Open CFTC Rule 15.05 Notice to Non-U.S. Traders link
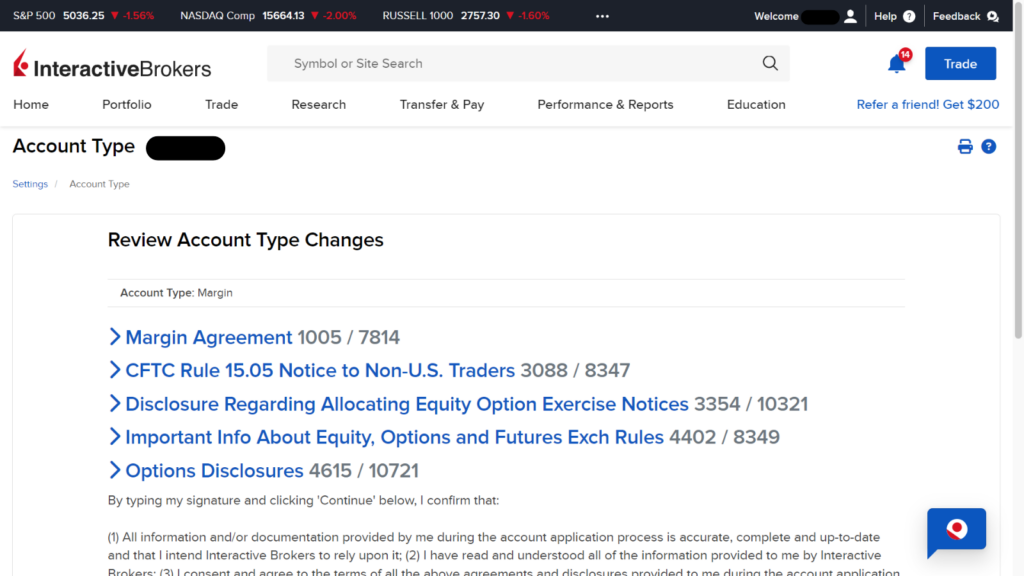 pos(320,370)
